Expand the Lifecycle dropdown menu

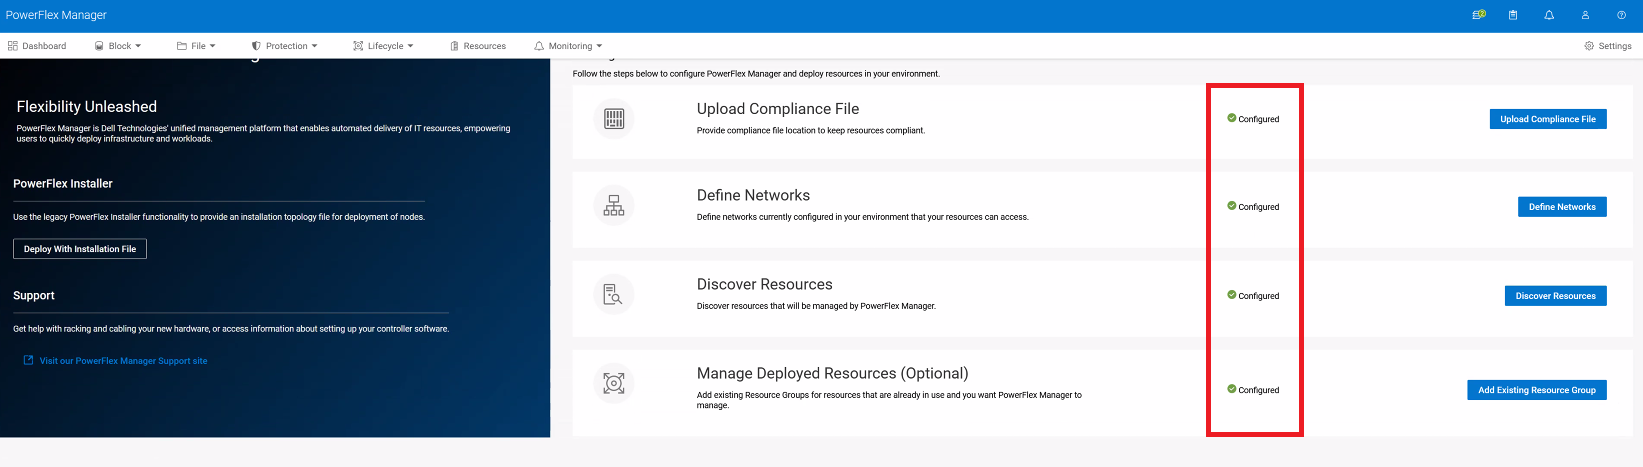pos(383,46)
